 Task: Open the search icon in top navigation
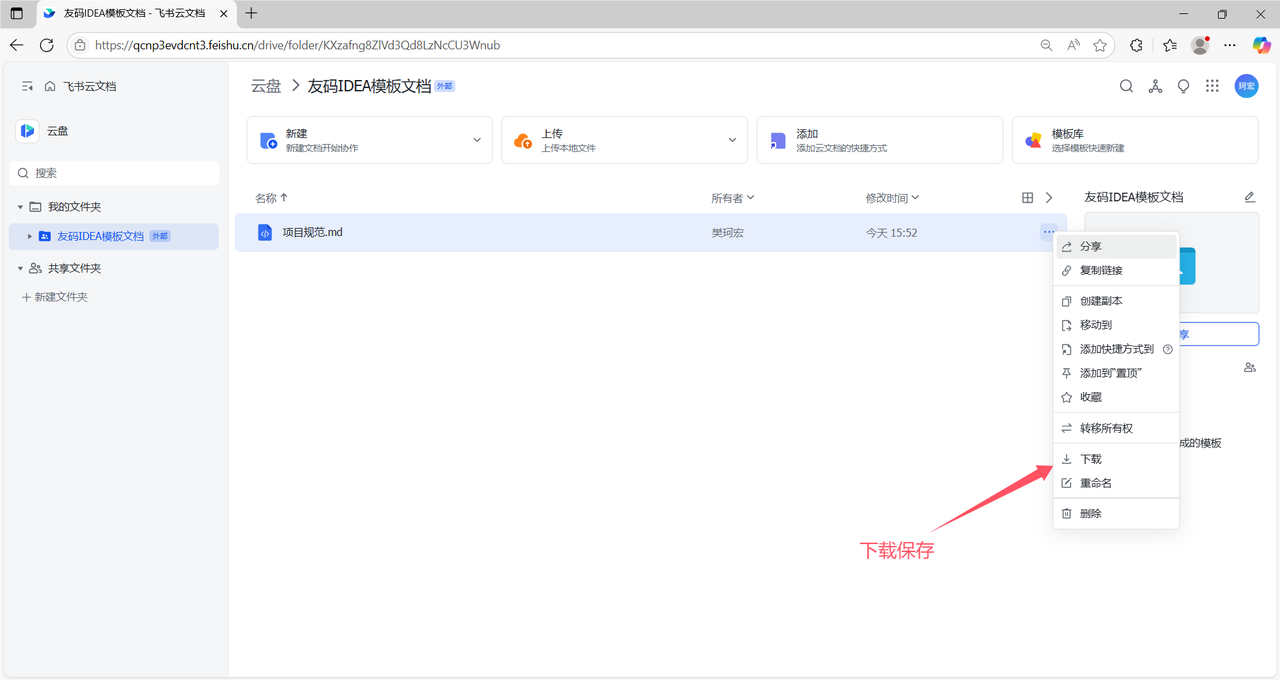(1126, 86)
